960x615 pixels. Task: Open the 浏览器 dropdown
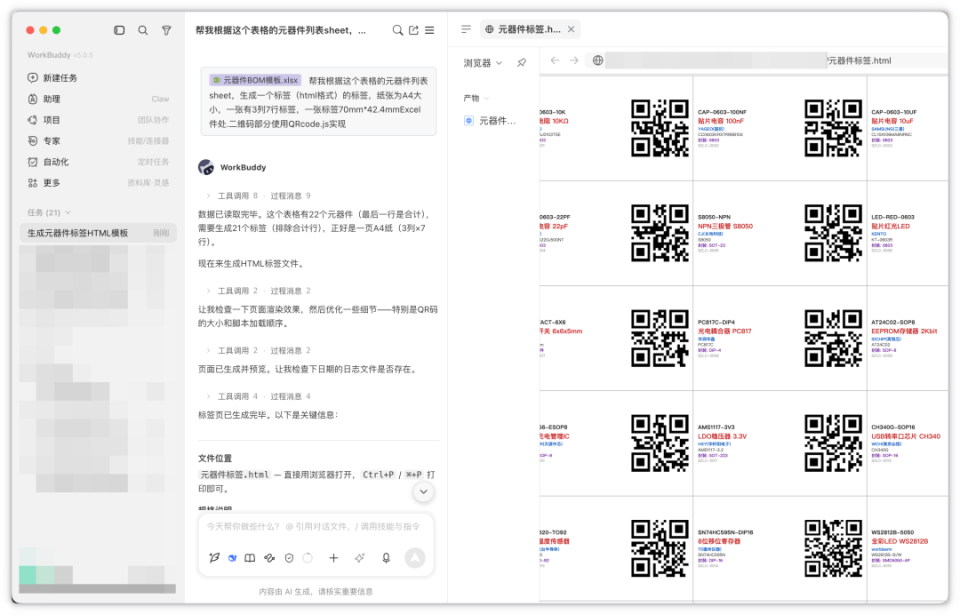tap(482, 62)
